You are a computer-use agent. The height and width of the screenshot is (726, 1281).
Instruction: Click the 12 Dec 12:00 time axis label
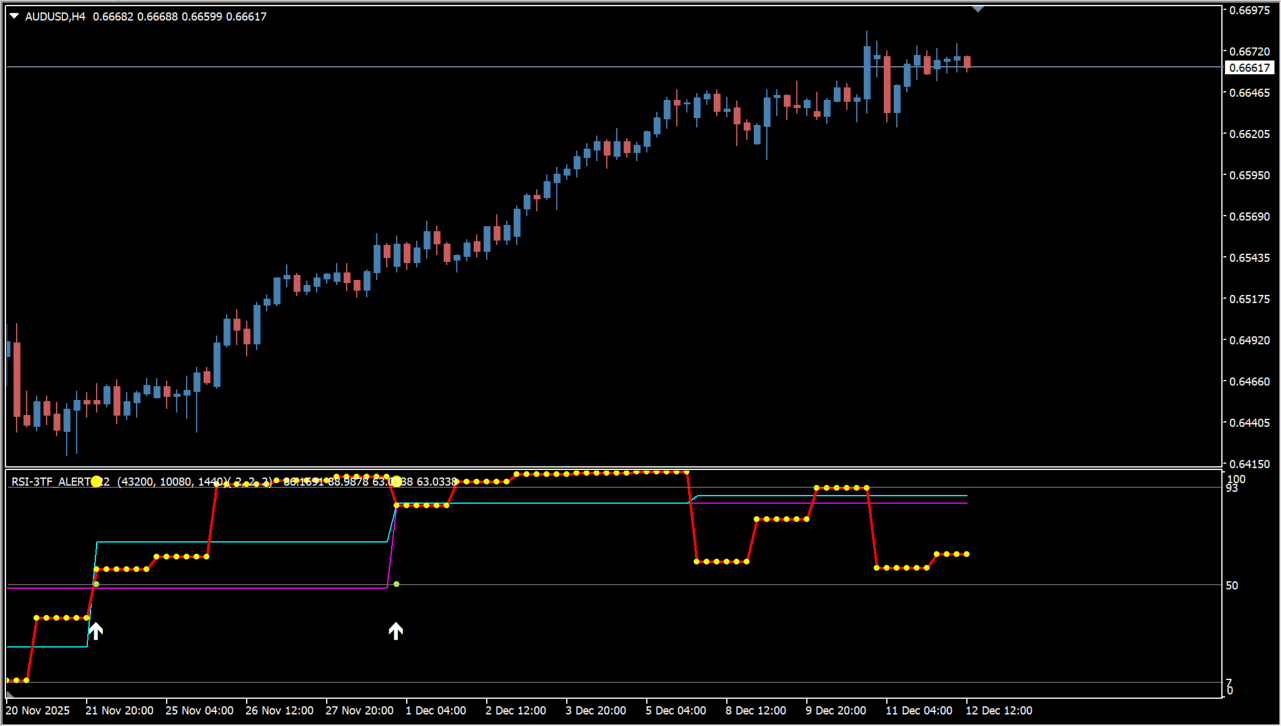coord(998,711)
